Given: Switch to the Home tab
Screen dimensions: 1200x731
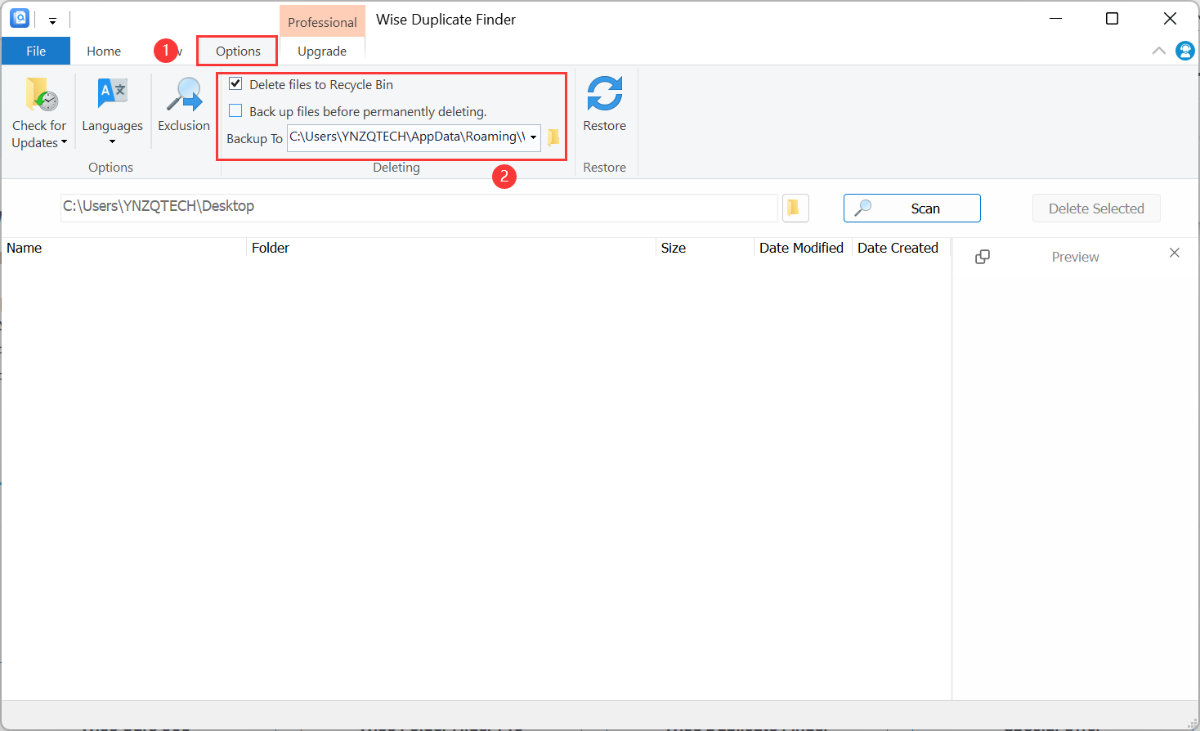Looking at the screenshot, I should click(x=104, y=51).
